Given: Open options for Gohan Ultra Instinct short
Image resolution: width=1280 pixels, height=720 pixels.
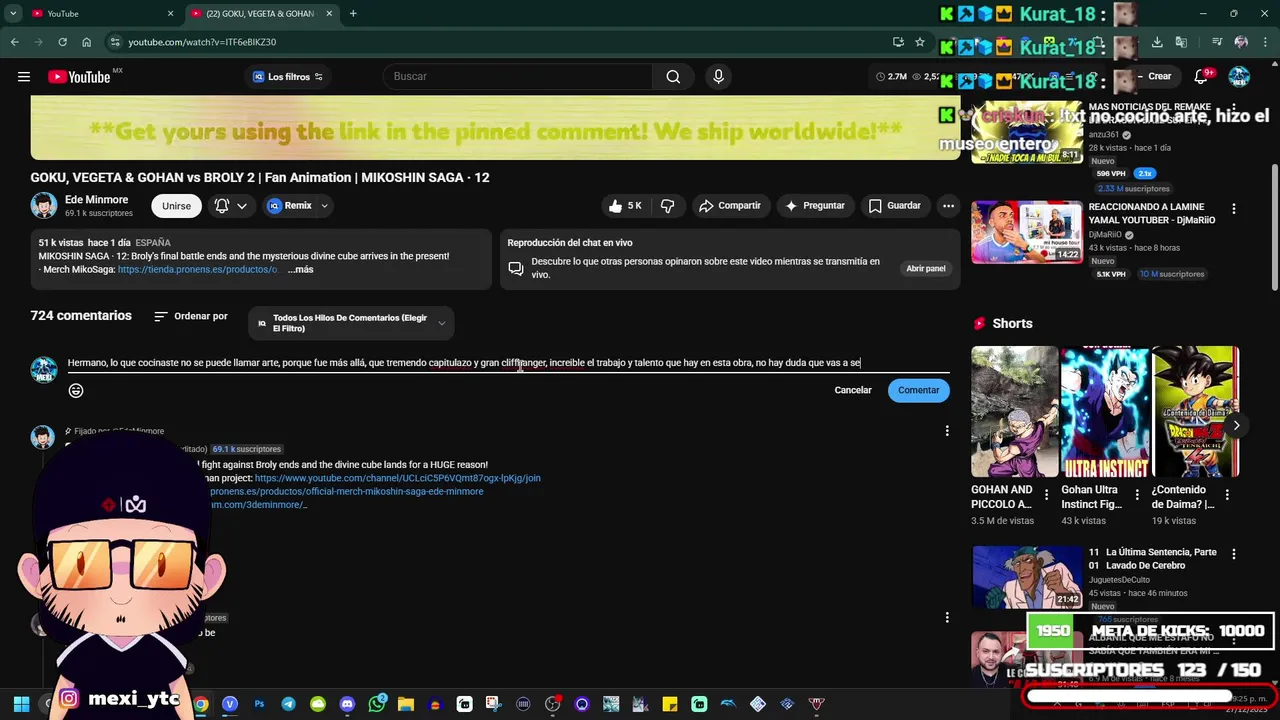Looking at the screenshot, I should (1137, 495).
